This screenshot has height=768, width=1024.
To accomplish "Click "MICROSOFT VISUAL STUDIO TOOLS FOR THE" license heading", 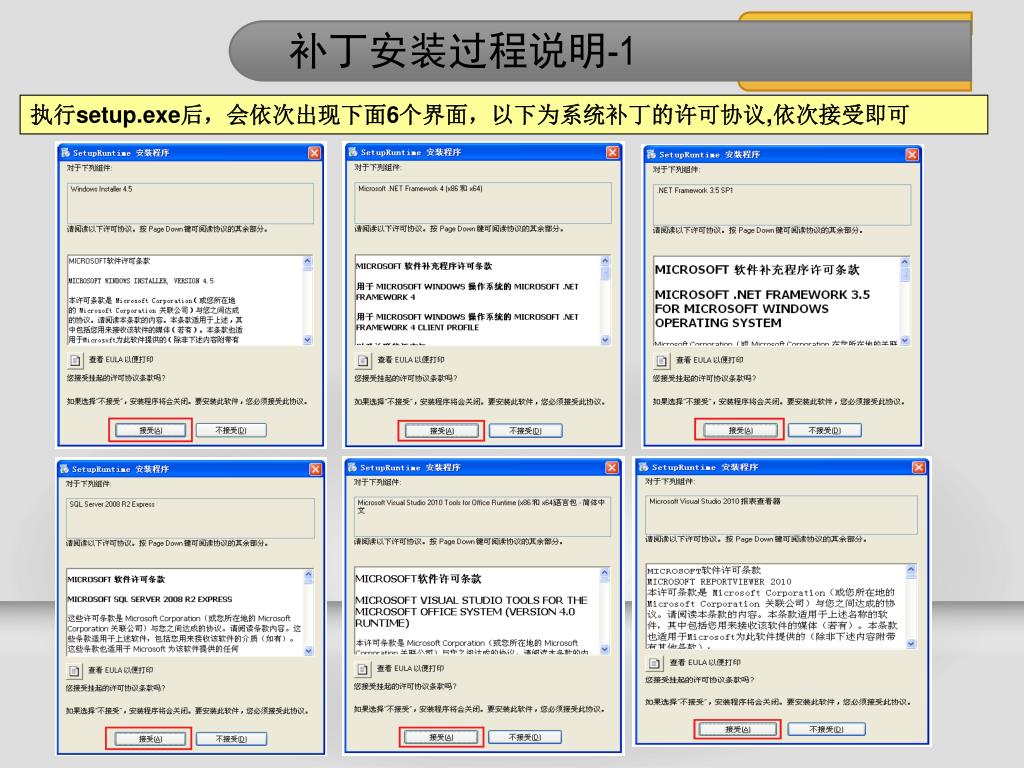I will click(472, 600).
